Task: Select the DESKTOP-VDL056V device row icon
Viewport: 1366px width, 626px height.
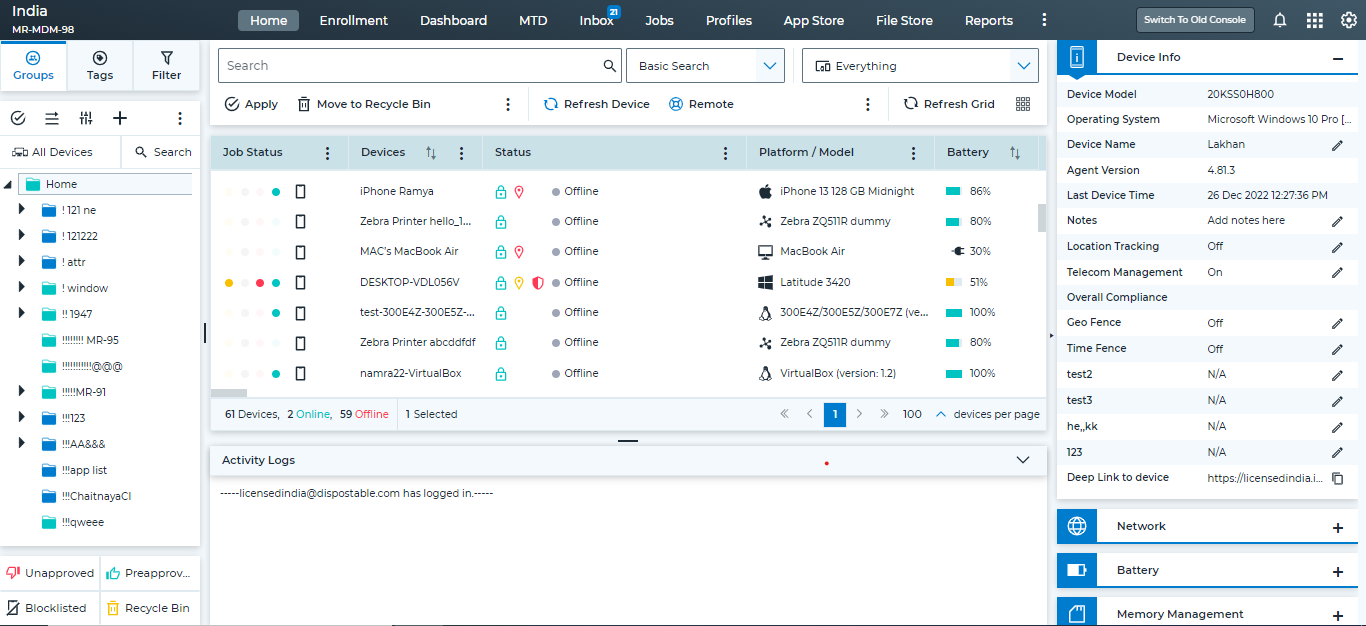Action: point(300,283)
